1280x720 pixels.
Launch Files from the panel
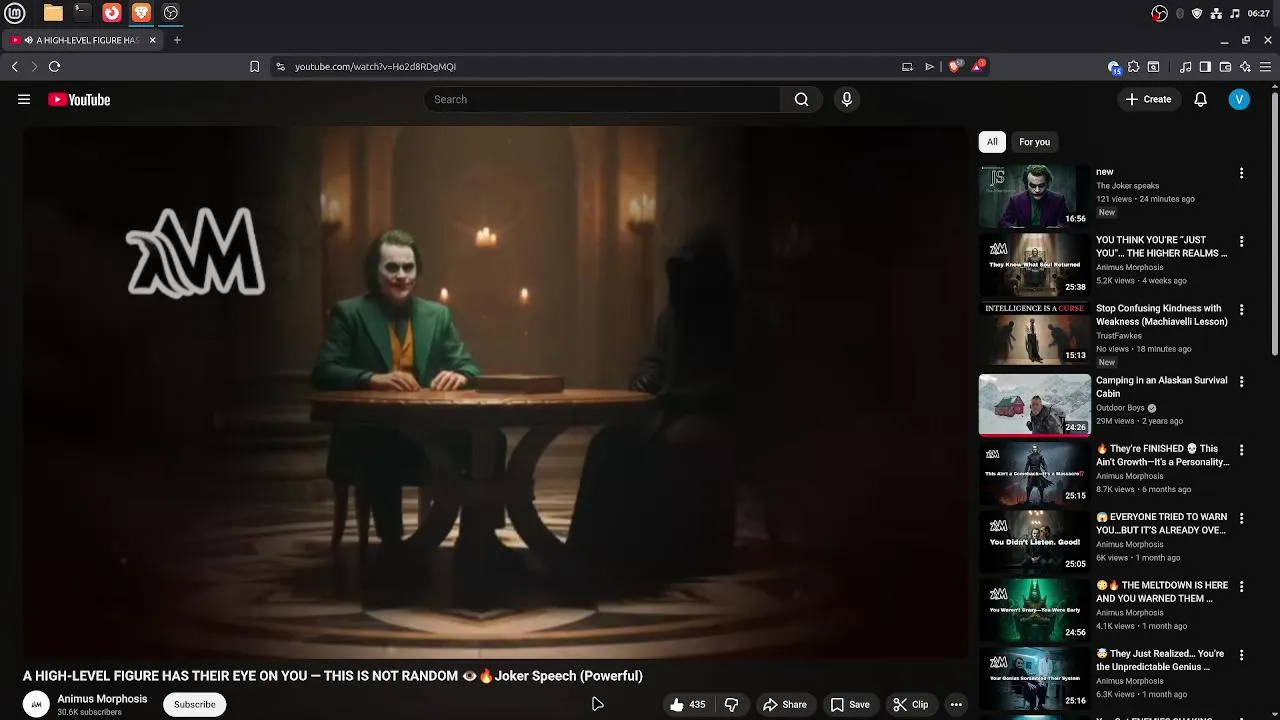coord(53,13)
